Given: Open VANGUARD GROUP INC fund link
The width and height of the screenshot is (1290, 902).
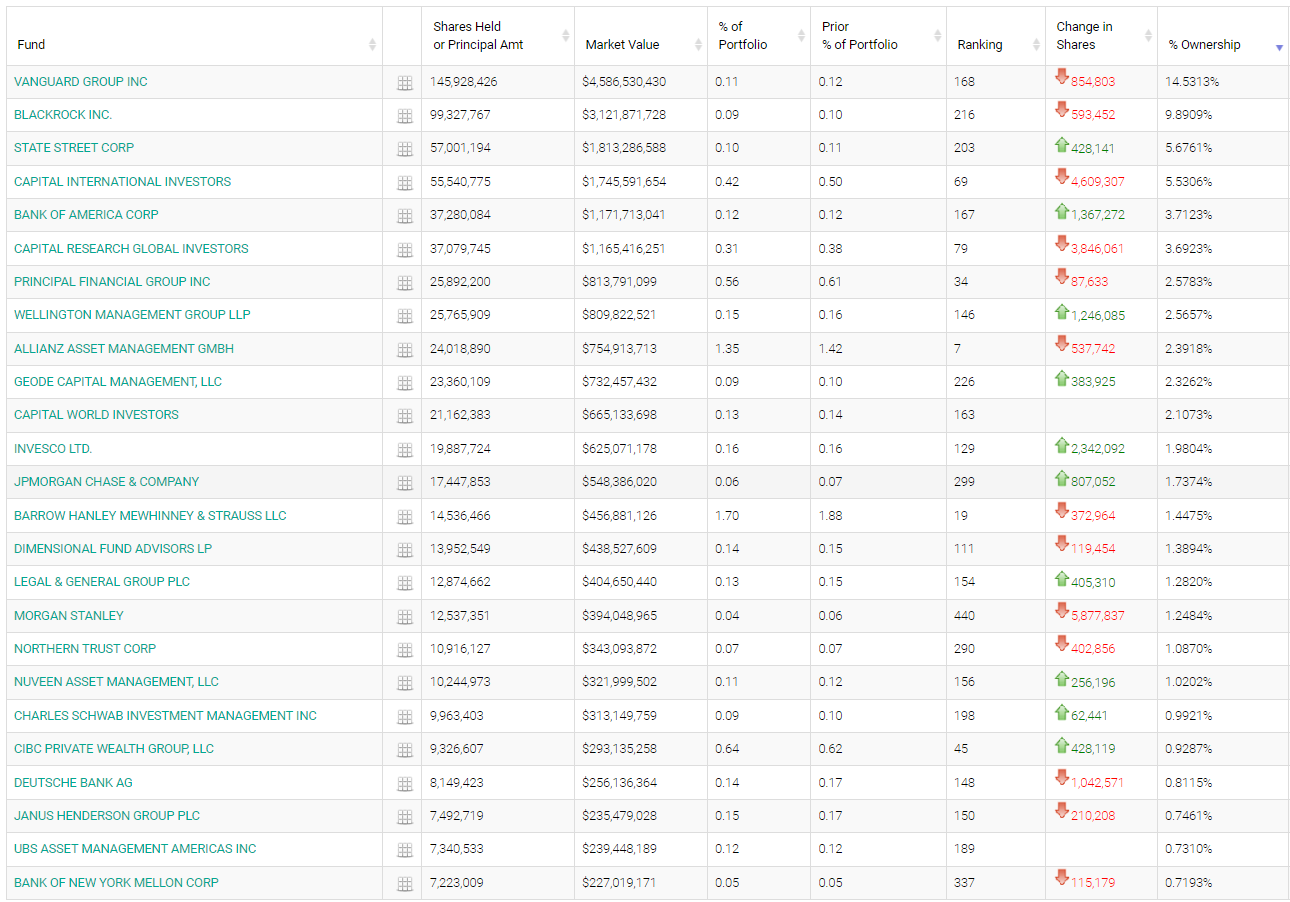Looking at the screenshot, I should 81,82.
